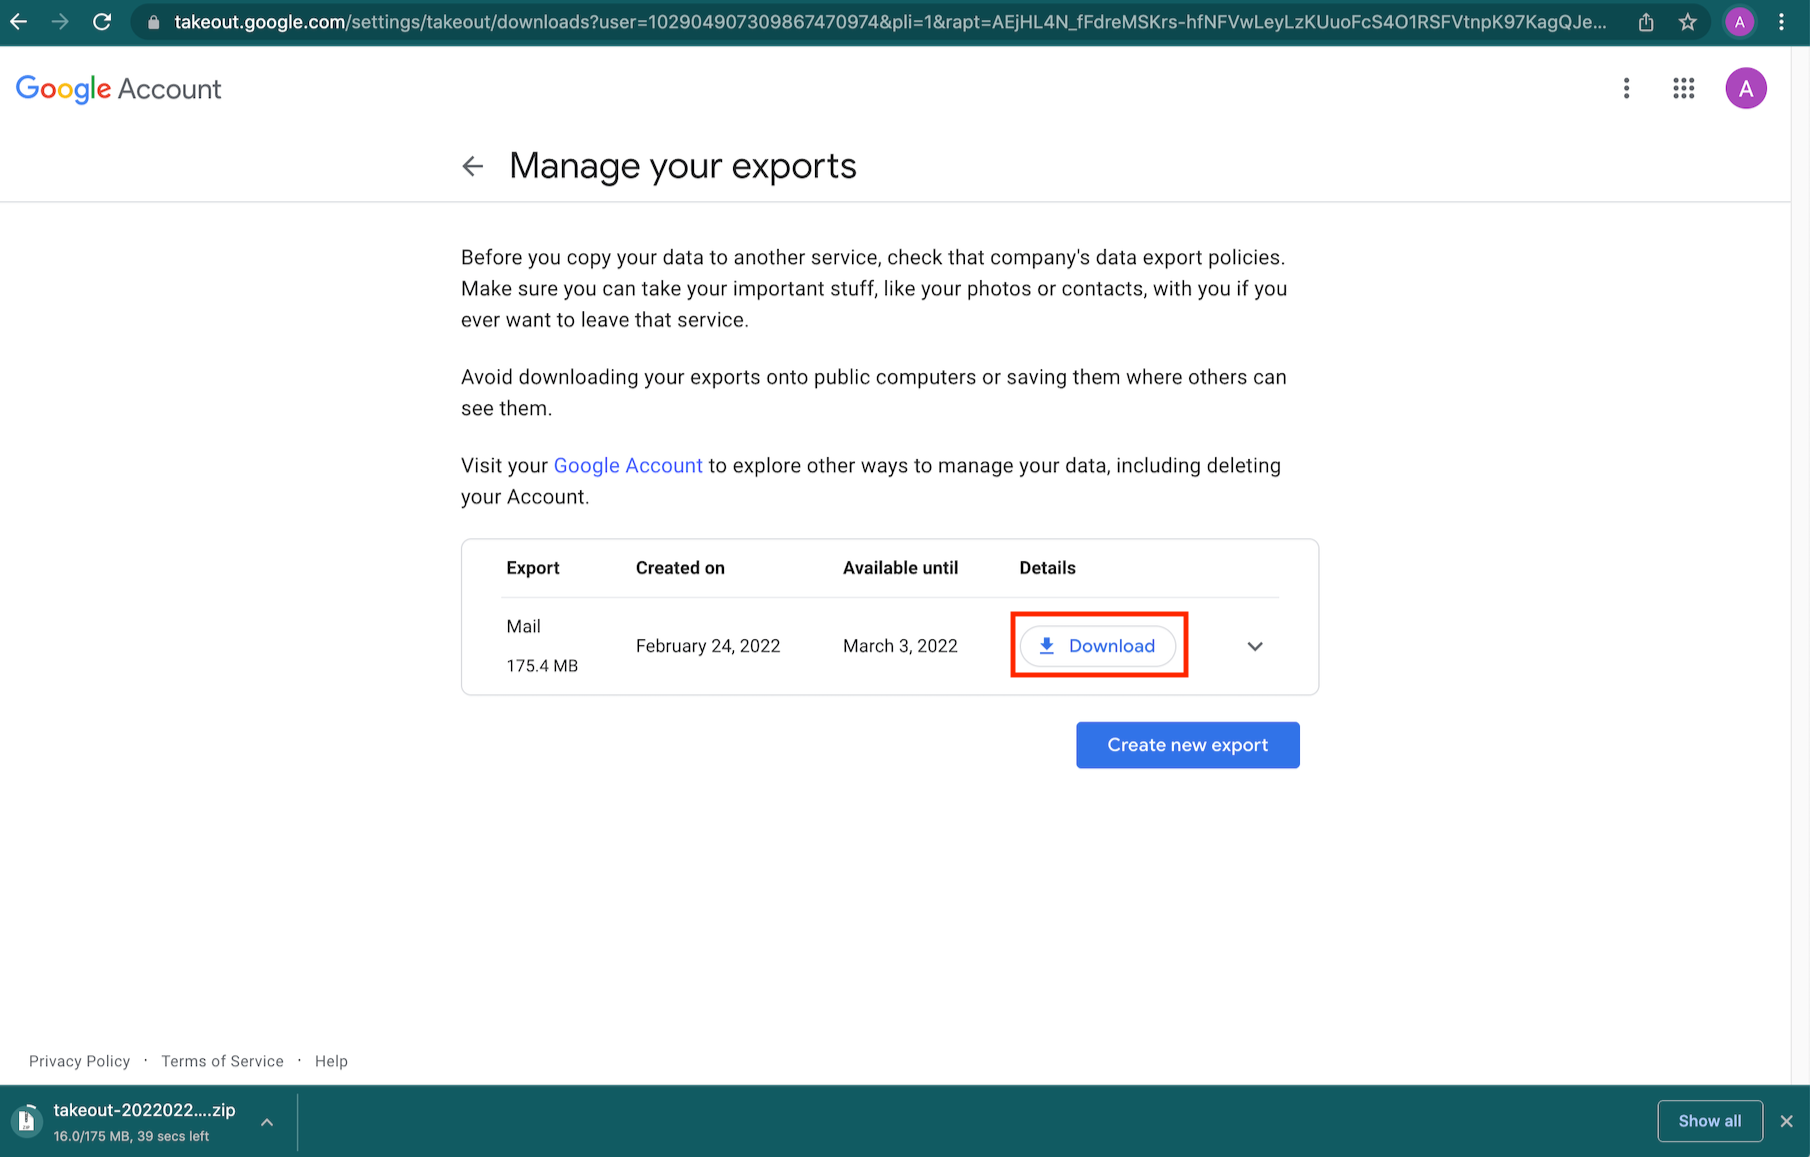Click Show all downloads button
1810x1157 pixels.
coord(1709,1121)
